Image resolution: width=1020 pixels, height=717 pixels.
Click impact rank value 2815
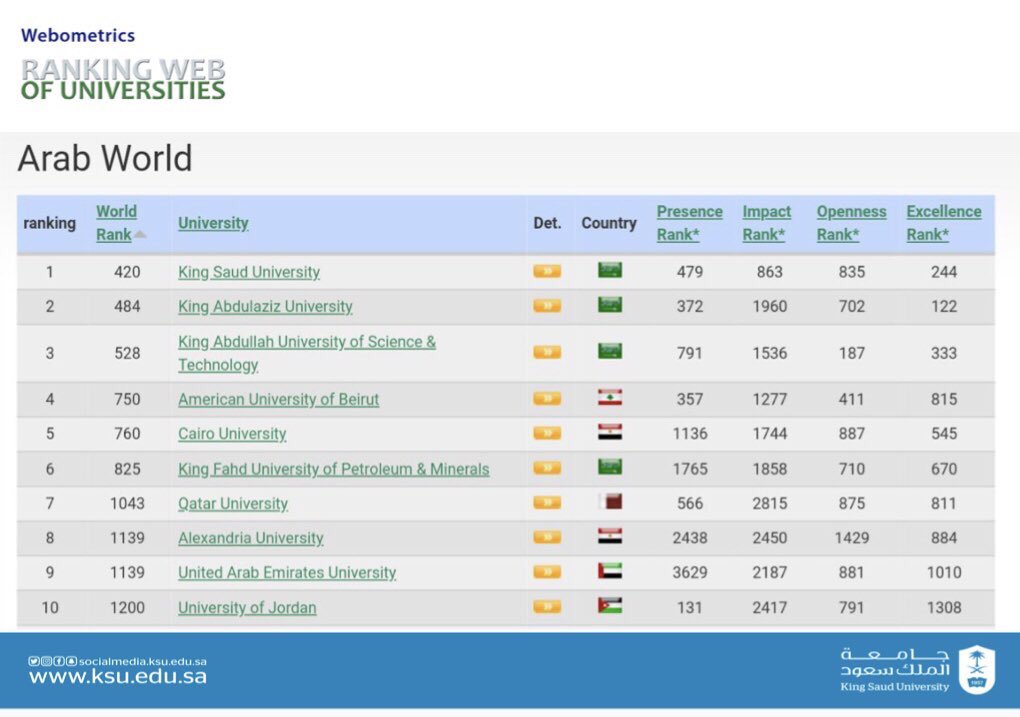770,504
